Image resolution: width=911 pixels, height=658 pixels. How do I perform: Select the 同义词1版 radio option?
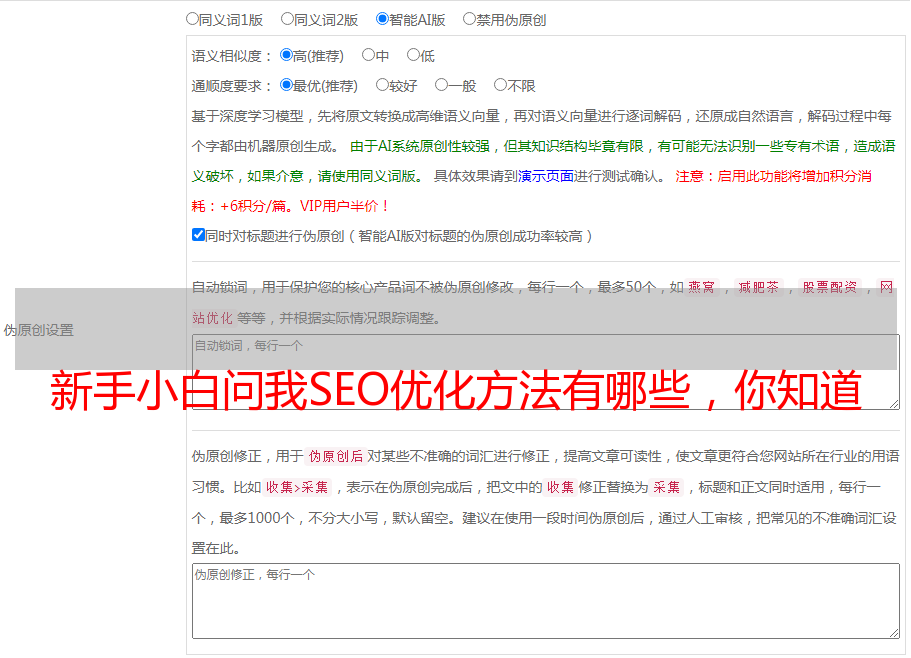click(x=192, y=19)
